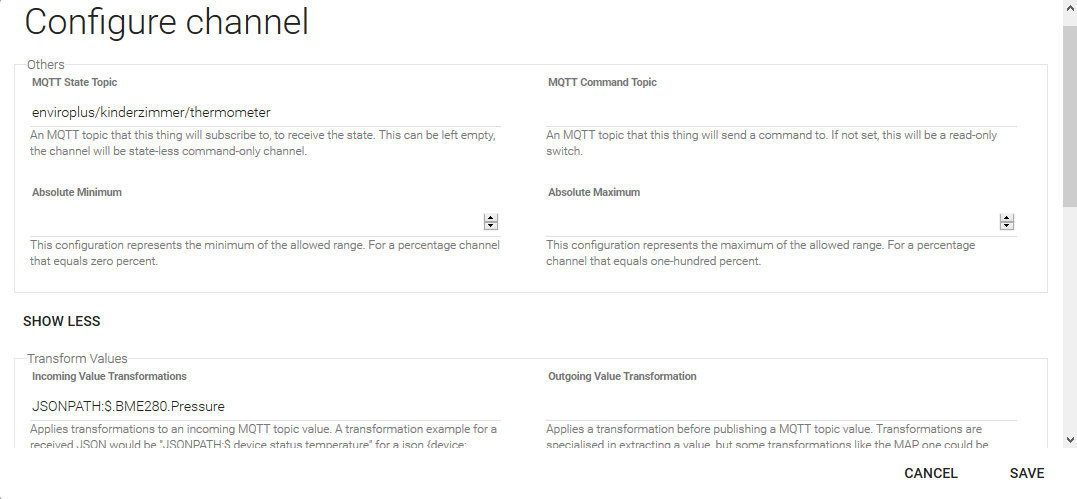
Task: Select the Absolute Maximum number field
Action: pyautogui.click(x=770, y=222)
